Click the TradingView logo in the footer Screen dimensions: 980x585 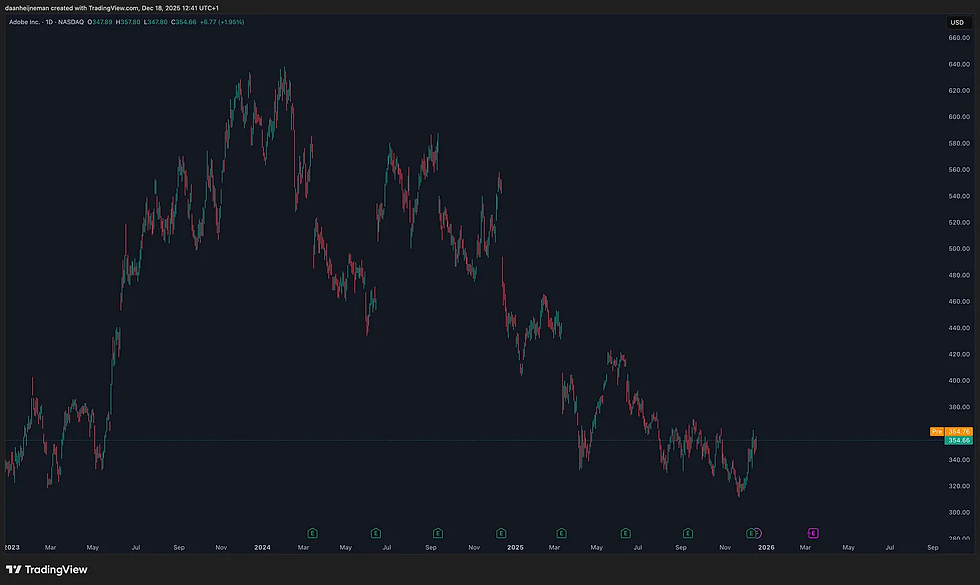47,569
